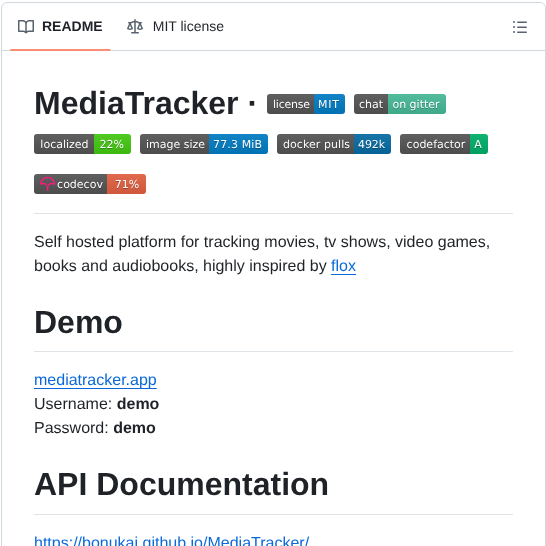Screen dimensions: 546x546
Task: Click the codecov 71% badge
Action: click(x=90, y=184)
